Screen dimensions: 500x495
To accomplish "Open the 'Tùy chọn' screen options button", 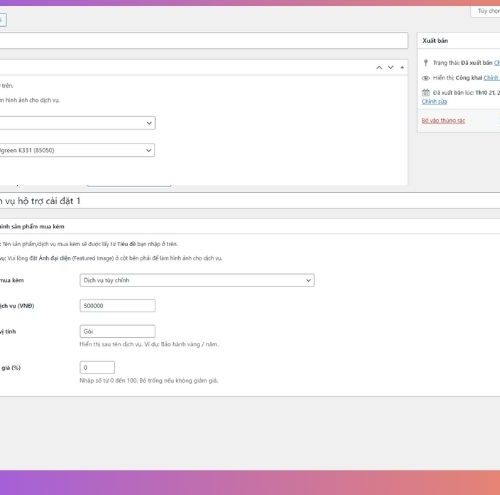I will [486, 11].
